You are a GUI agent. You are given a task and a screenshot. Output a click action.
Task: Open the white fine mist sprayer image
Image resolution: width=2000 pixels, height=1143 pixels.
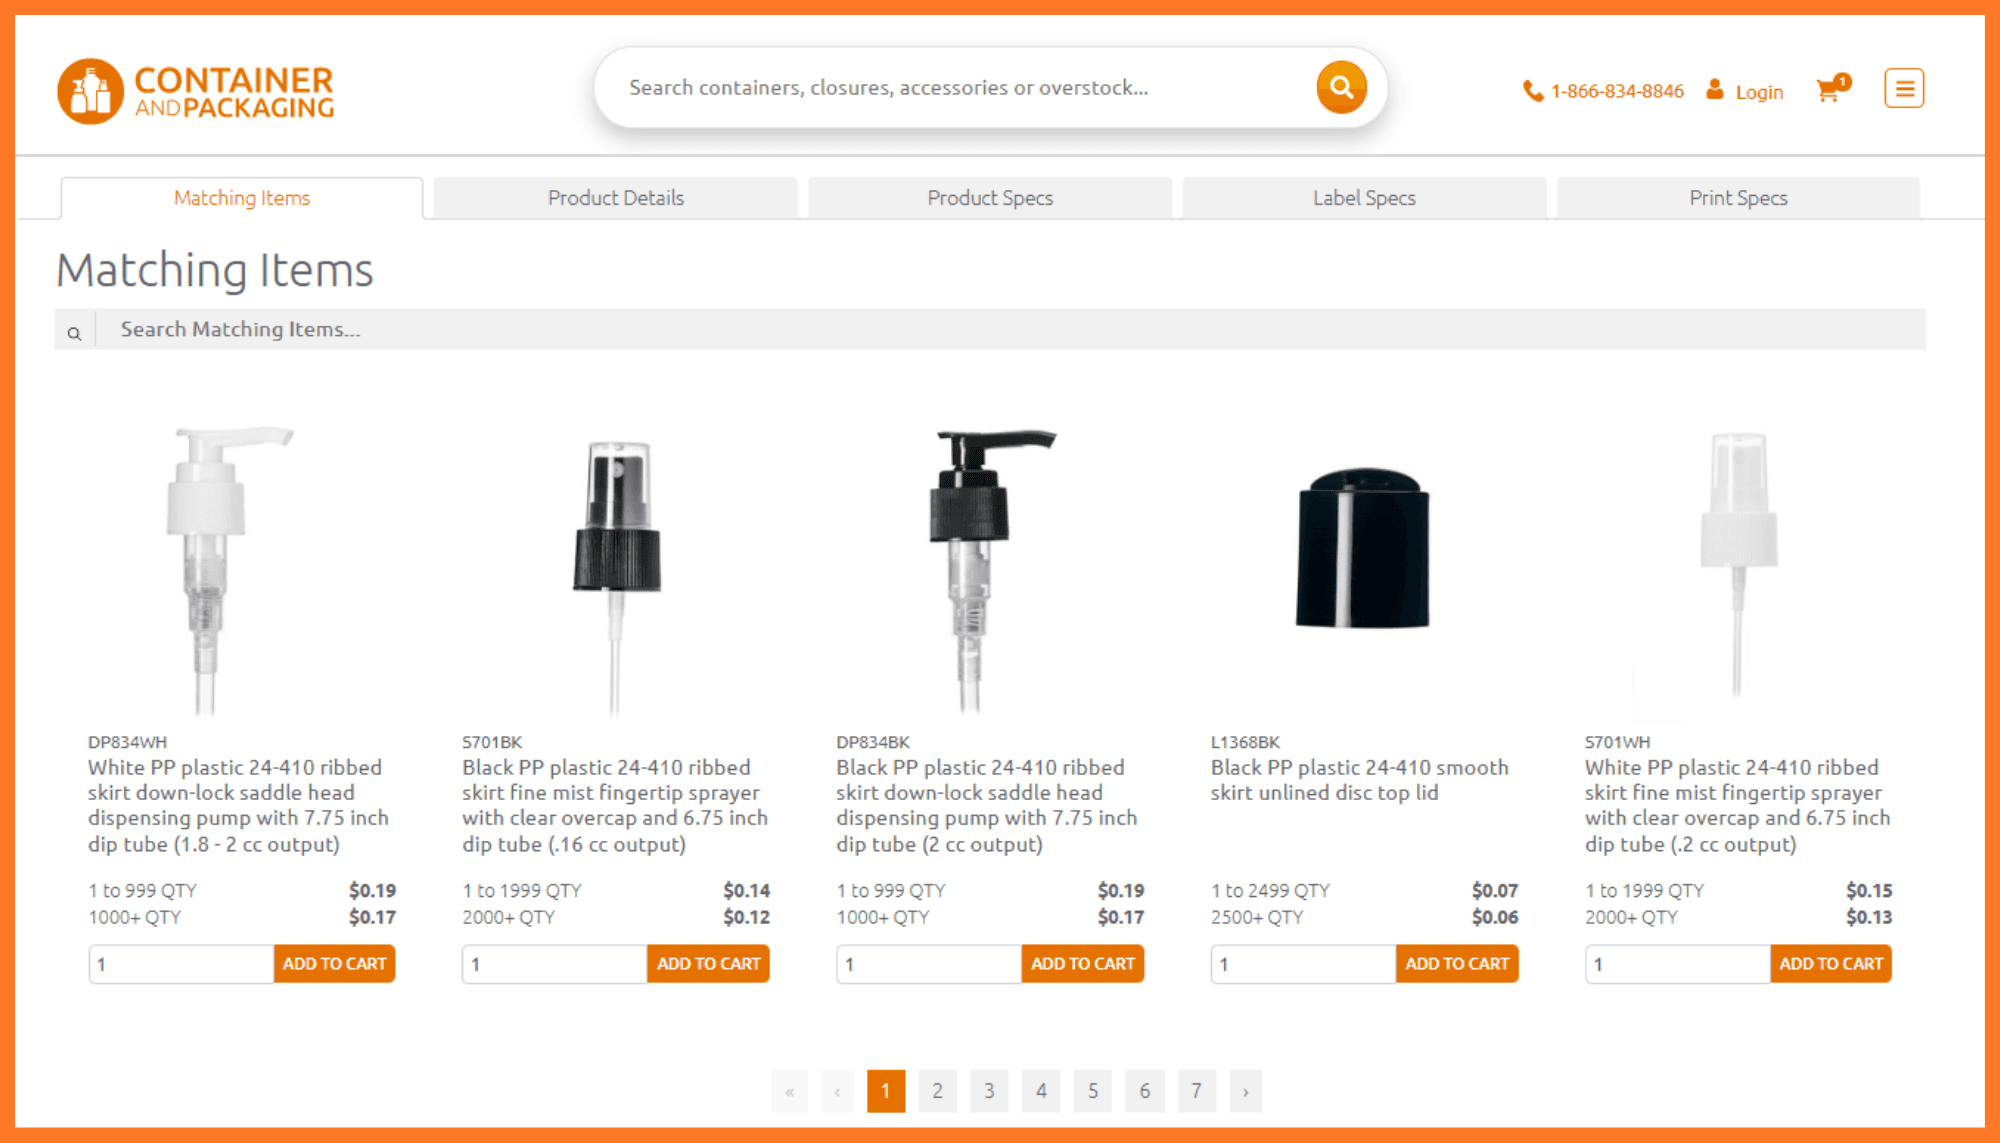pos(1738,565)
